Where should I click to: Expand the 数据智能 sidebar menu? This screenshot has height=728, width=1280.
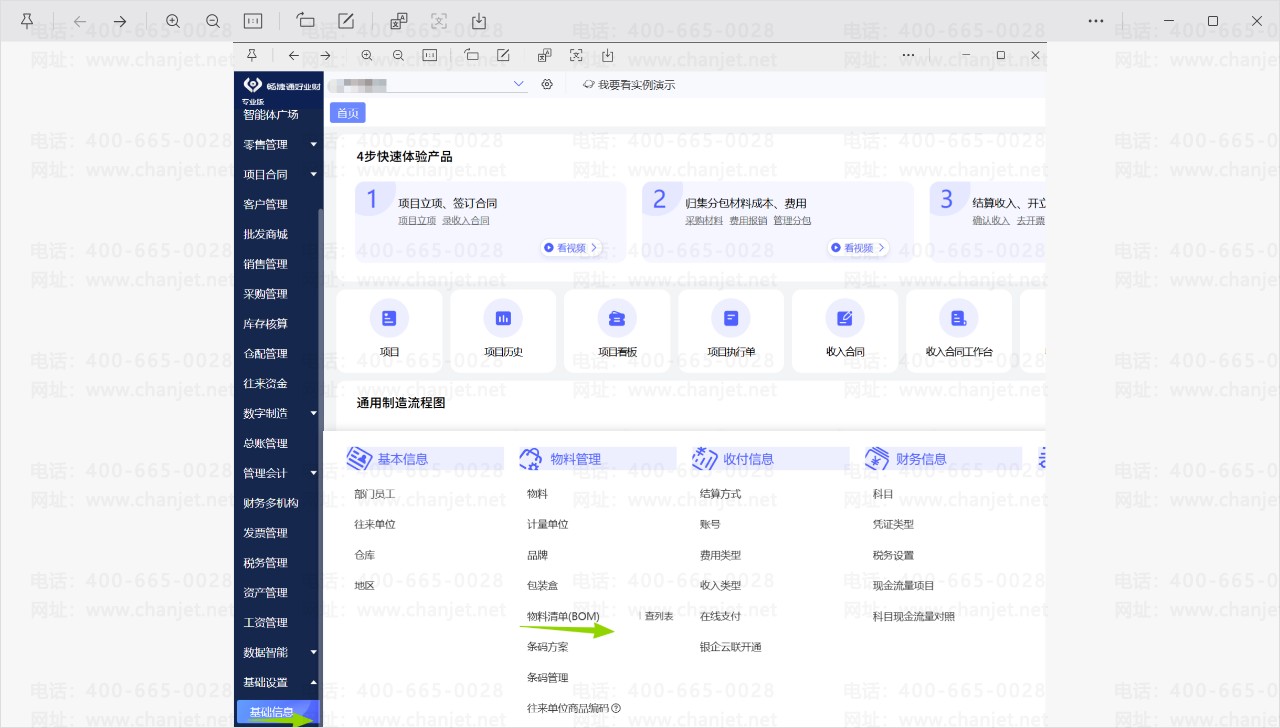coord(313,652)
